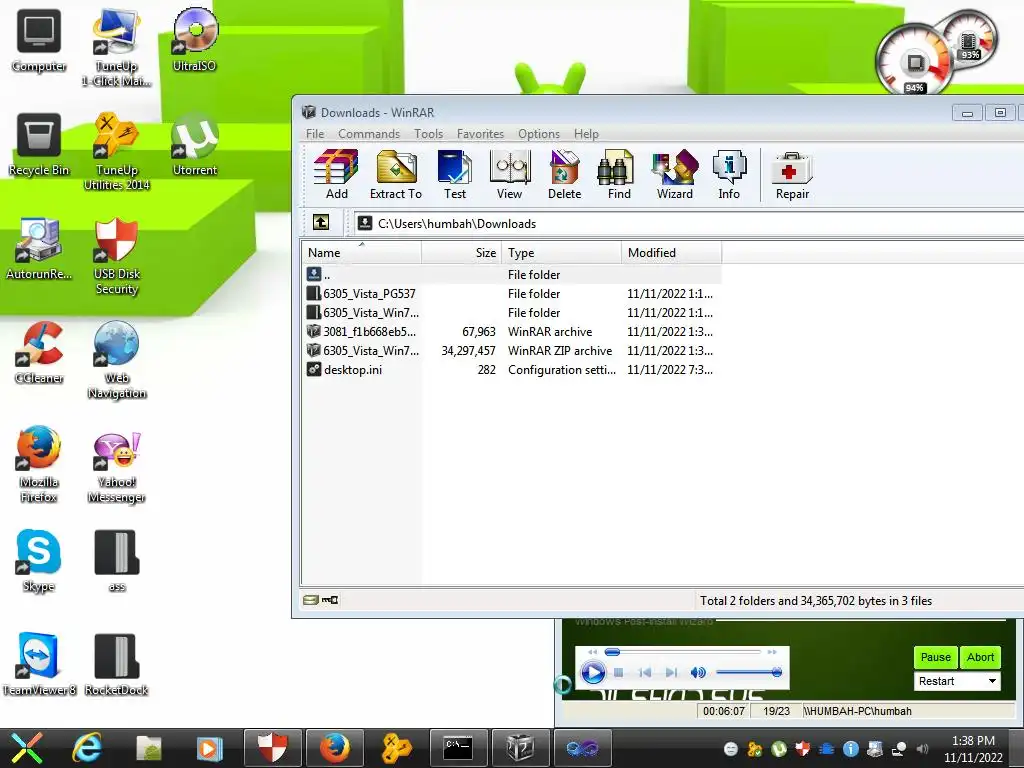1024x768 pixels.
Task: Open the Options menu
Action: tap(539, 133)
